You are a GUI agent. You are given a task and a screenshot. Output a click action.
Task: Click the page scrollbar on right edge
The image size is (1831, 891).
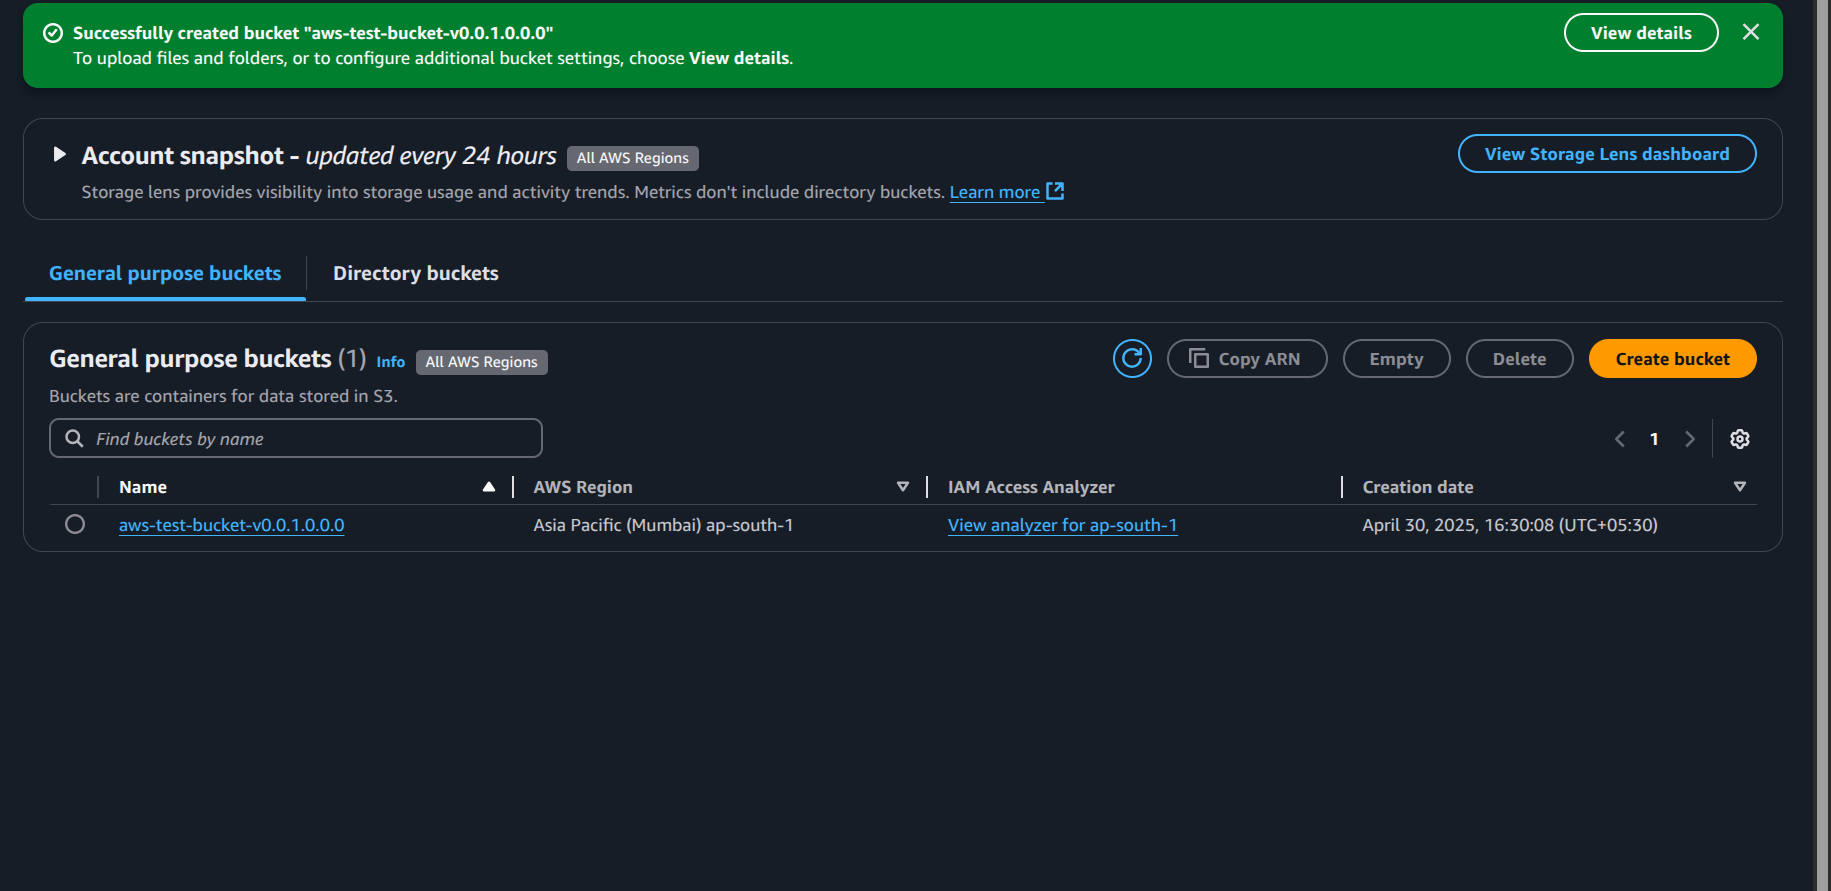[1823, 445]
